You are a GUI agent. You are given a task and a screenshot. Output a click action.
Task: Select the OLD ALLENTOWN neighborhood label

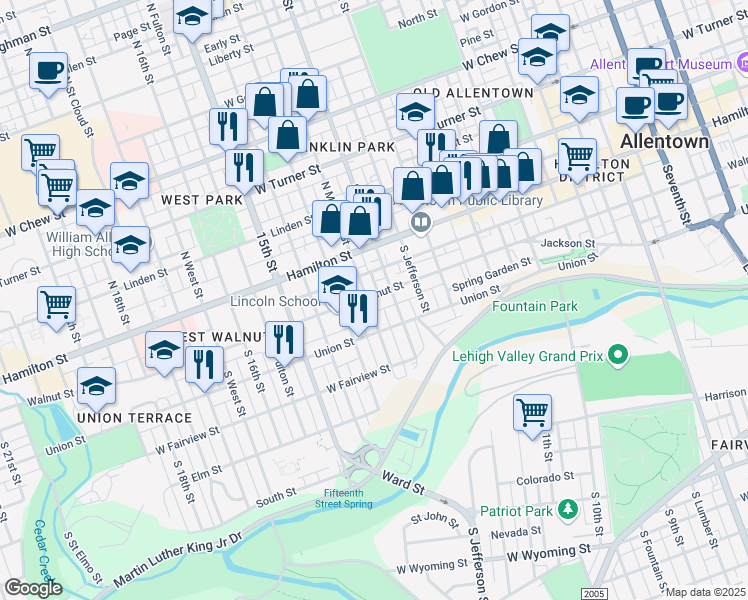(x=473, y=93)
